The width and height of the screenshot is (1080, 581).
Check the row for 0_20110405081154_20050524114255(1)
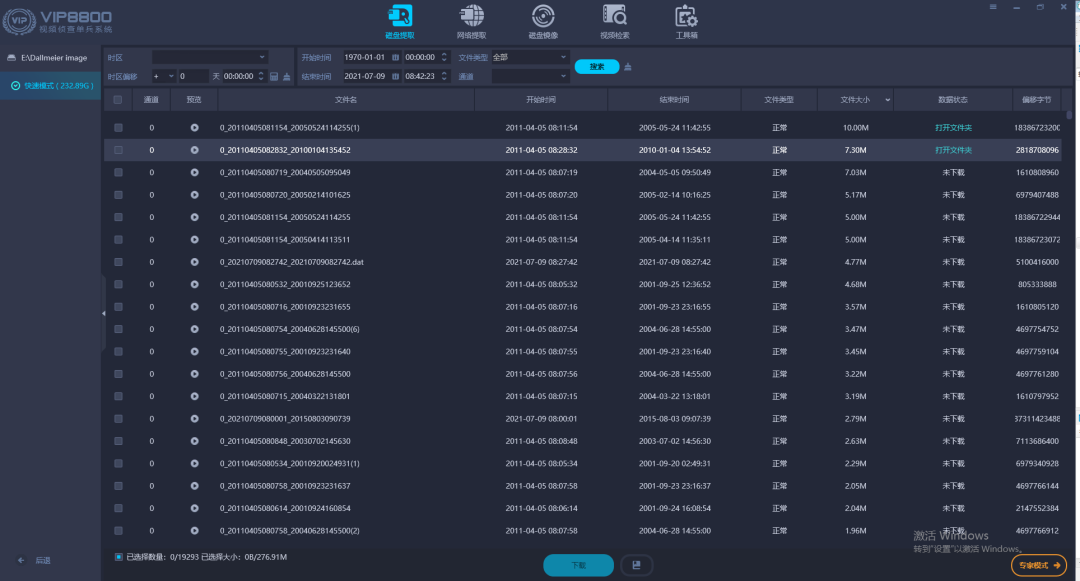[118, 127]
